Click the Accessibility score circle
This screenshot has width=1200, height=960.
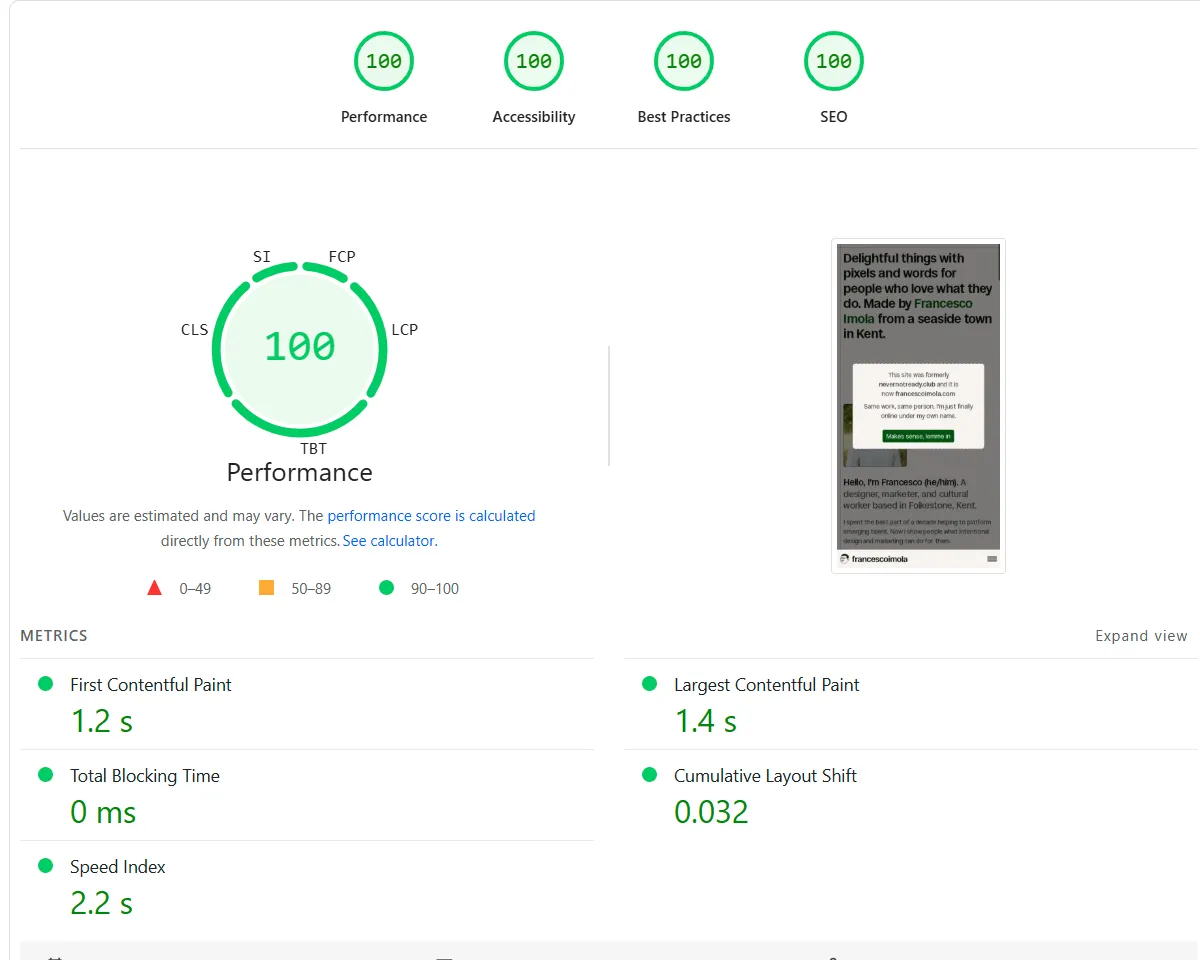[x=533, y=61]
